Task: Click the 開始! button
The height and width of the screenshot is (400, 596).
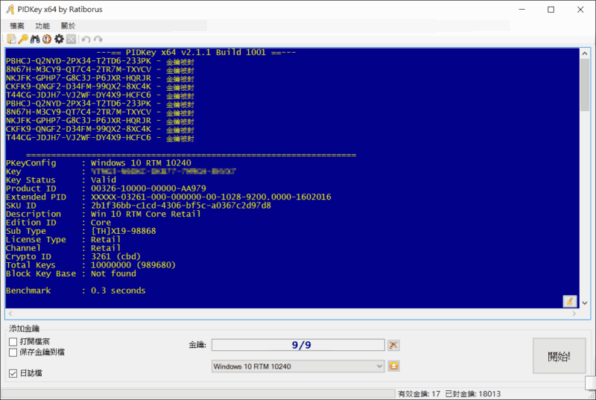Action: click(559, 356)
